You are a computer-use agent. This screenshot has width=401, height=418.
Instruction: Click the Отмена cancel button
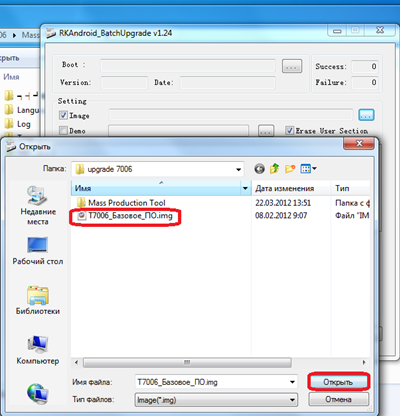tap(338, 399)
